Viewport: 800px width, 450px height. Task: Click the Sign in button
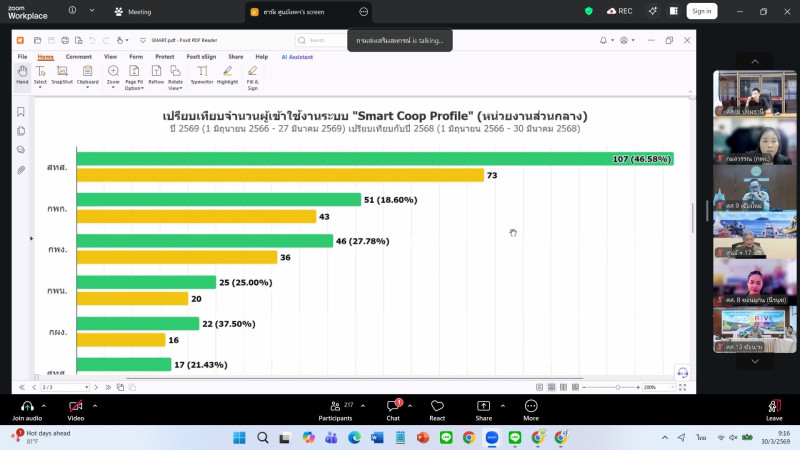pos(702,11)
